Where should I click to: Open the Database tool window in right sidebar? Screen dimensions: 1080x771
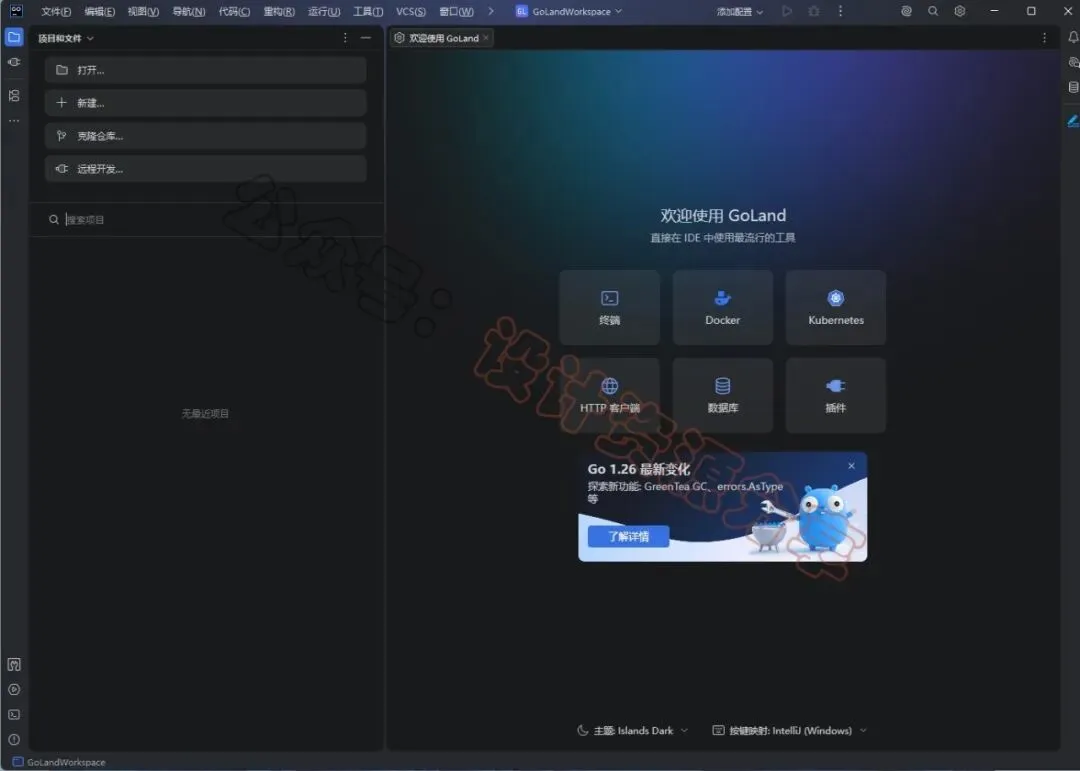pos(1073,88)
